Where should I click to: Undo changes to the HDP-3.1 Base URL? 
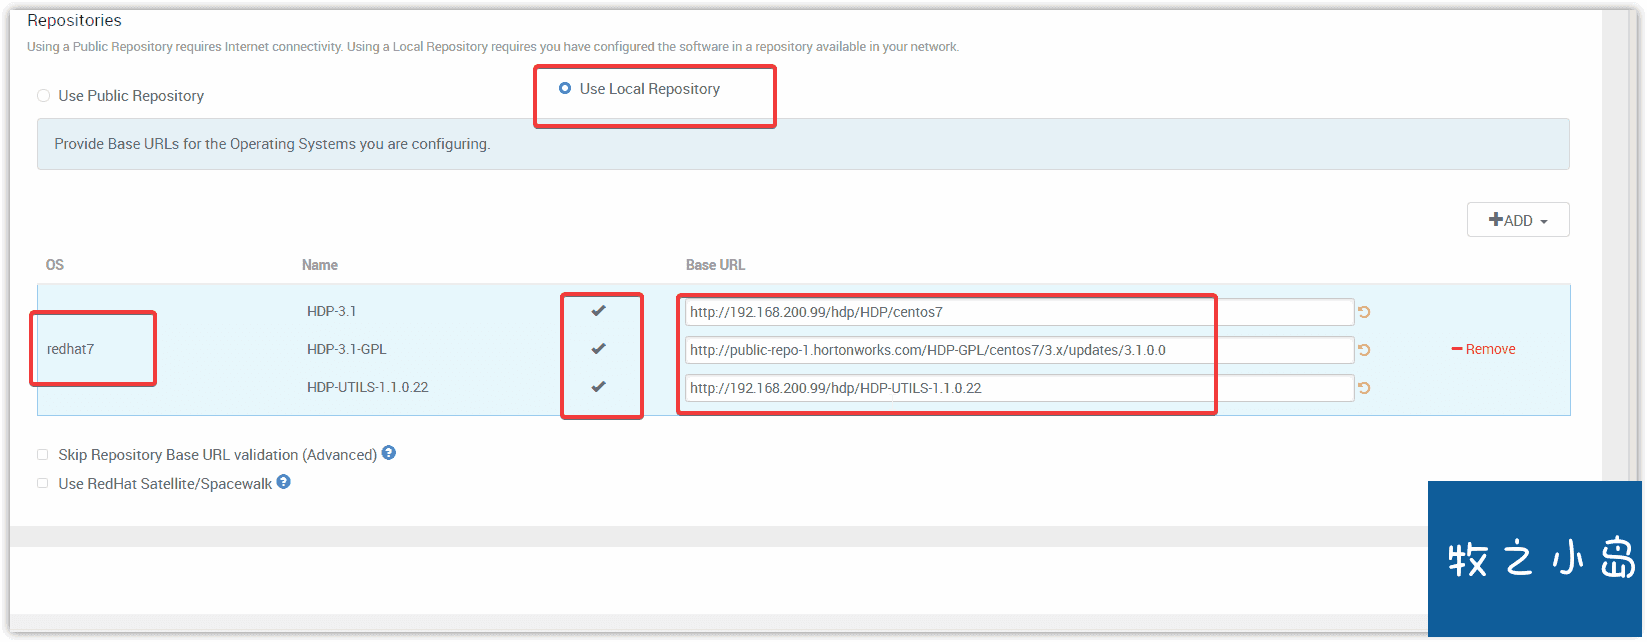coord(1364,312)
